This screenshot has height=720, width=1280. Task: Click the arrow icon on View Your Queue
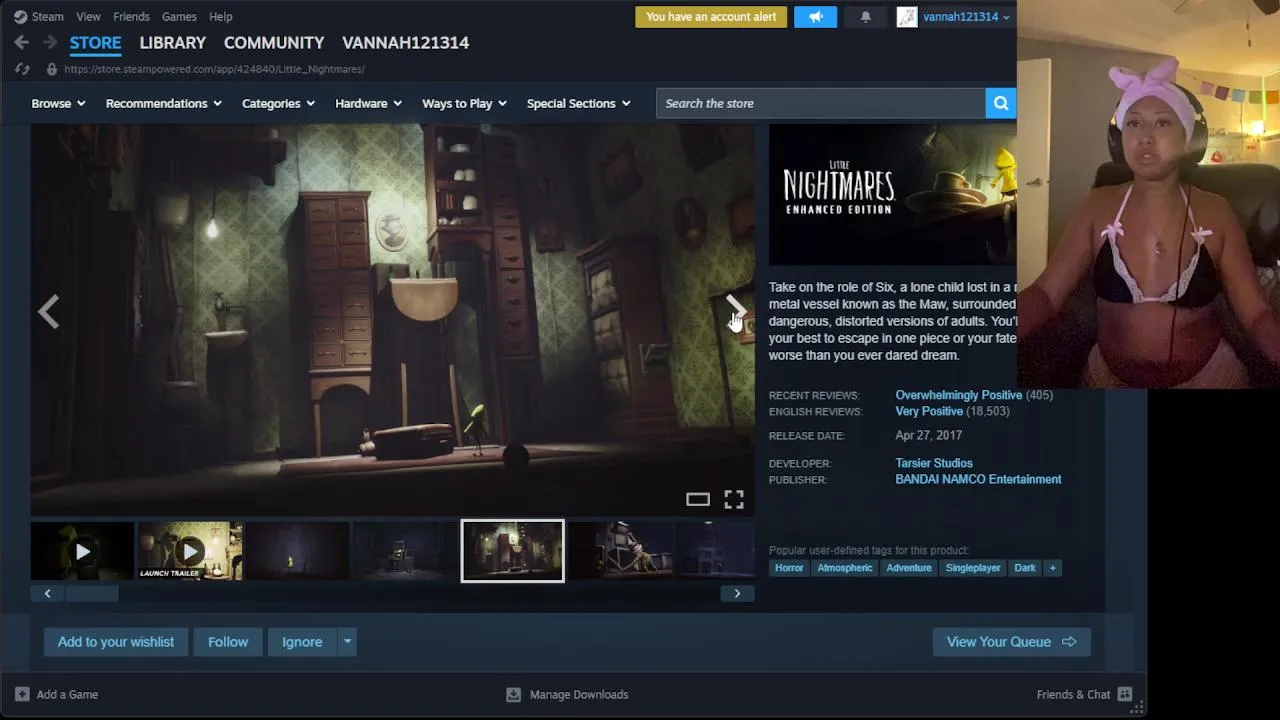point(1069,642)
